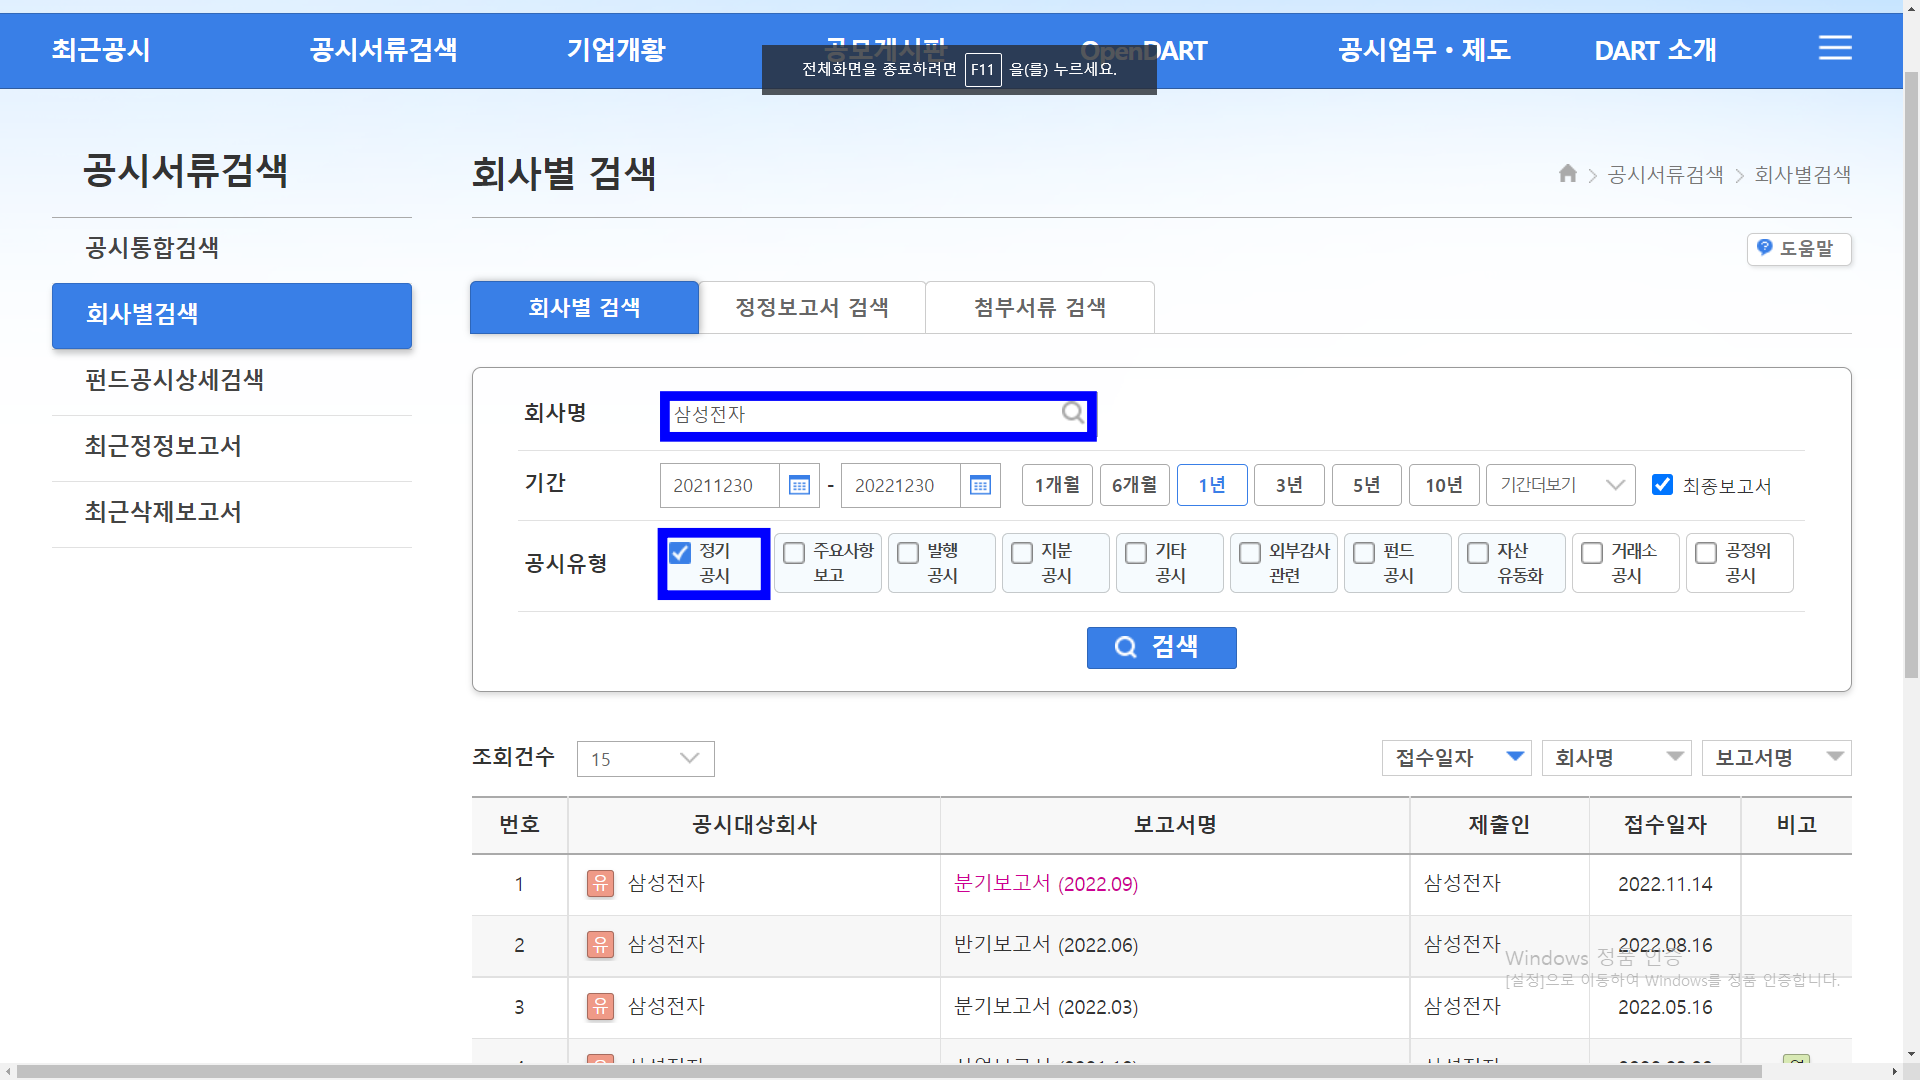Open the start date calendar picker

799,485
